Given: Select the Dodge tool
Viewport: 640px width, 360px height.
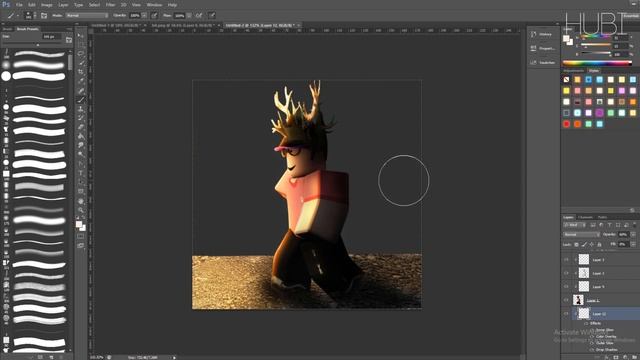Looking at the screenshot, I should 81,154.
